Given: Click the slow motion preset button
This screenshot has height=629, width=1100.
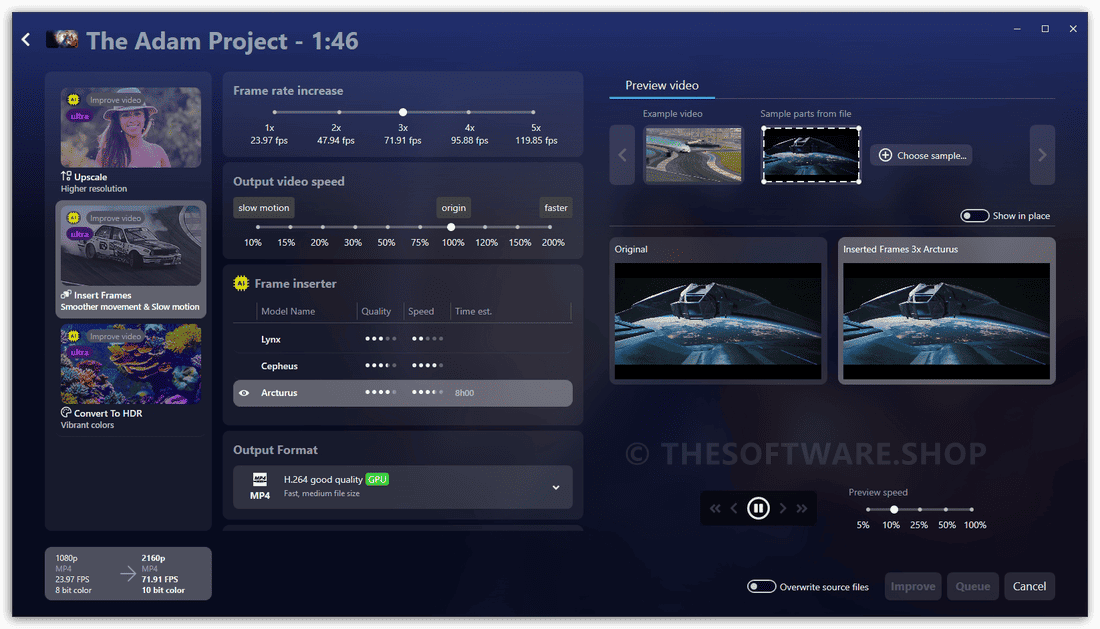Looking at the screenshot, I should pos(264,208).
